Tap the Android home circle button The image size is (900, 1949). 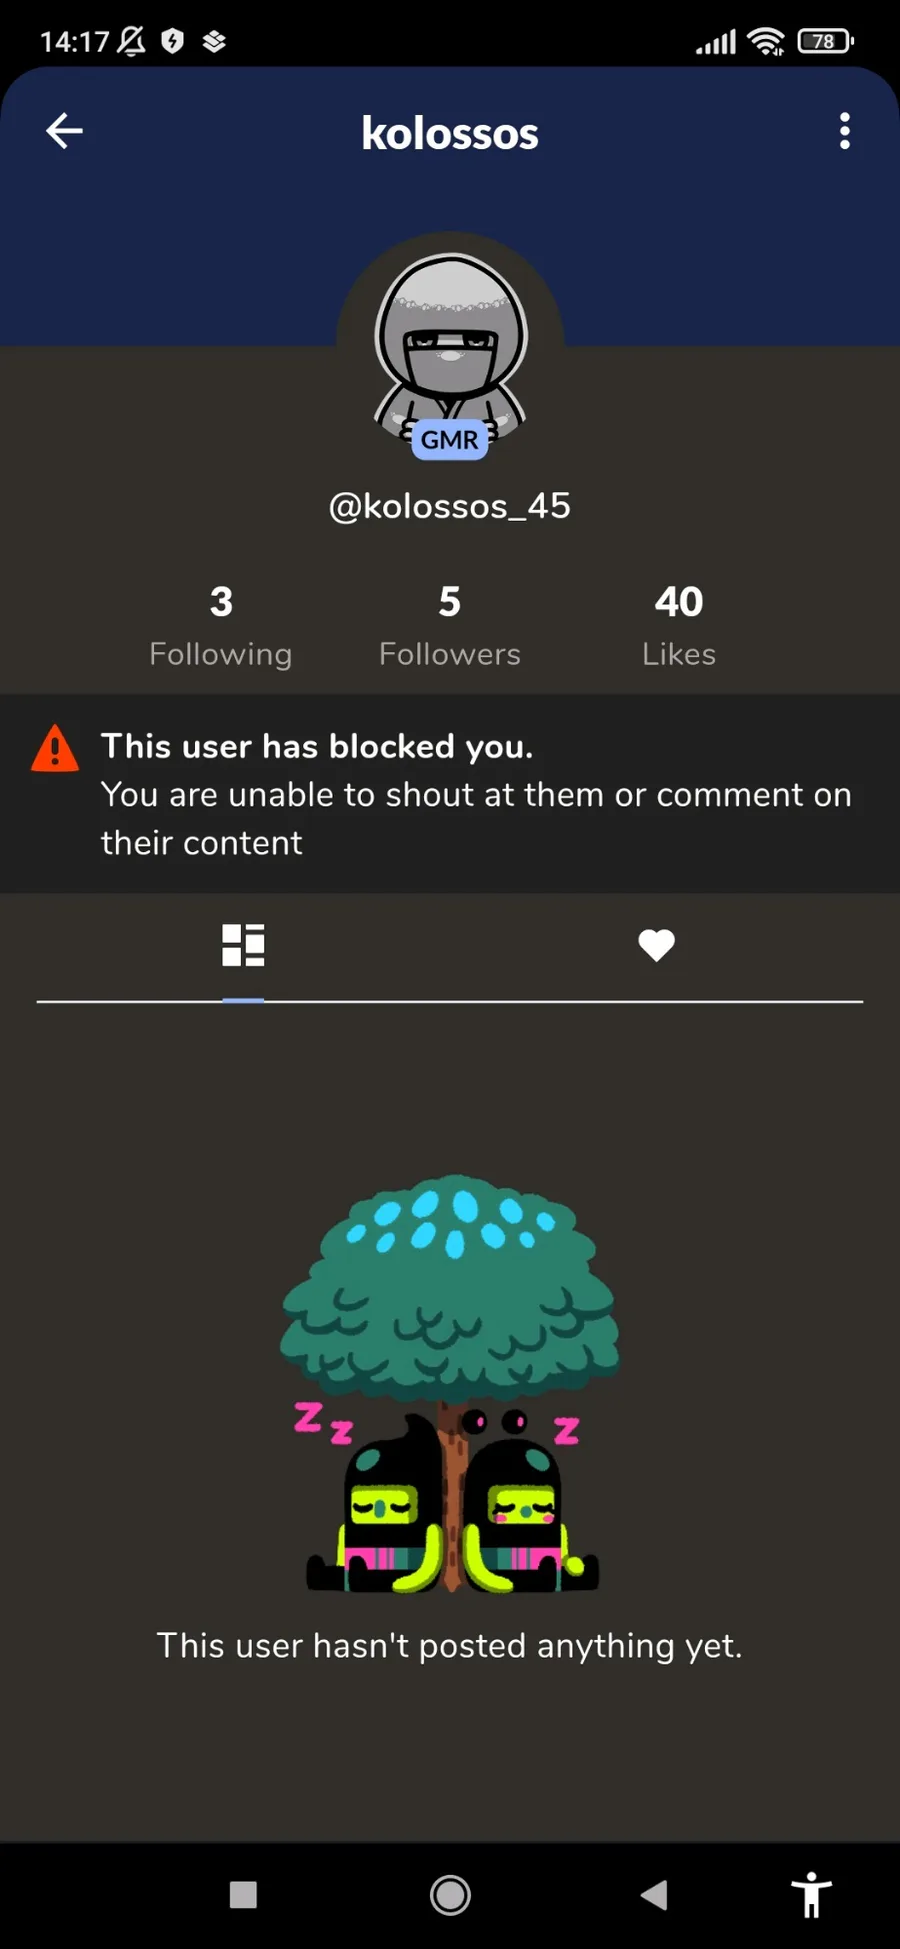(x=450, y=1895)
